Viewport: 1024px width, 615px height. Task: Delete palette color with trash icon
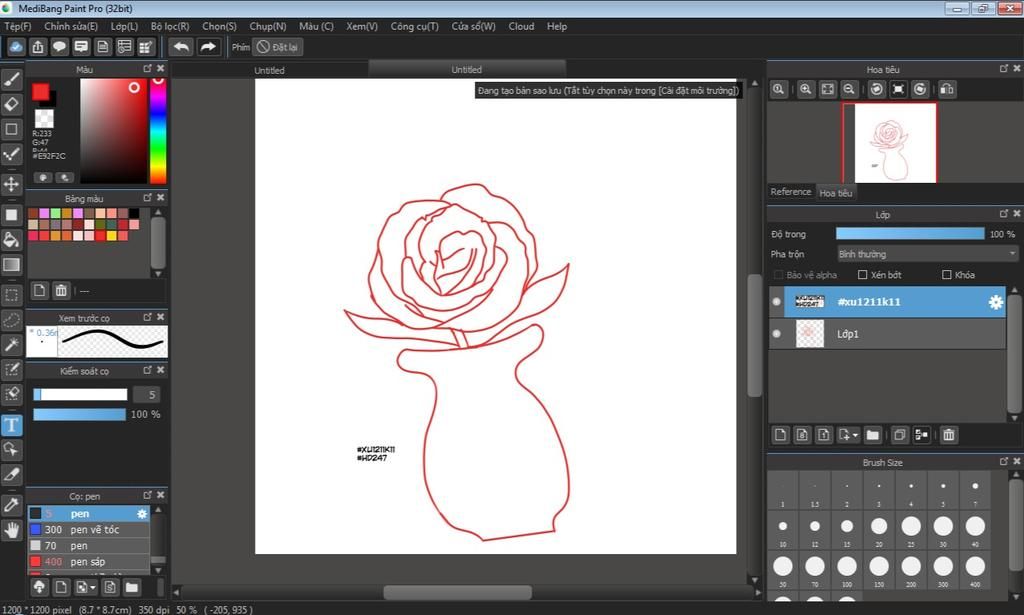coord(61,291)
